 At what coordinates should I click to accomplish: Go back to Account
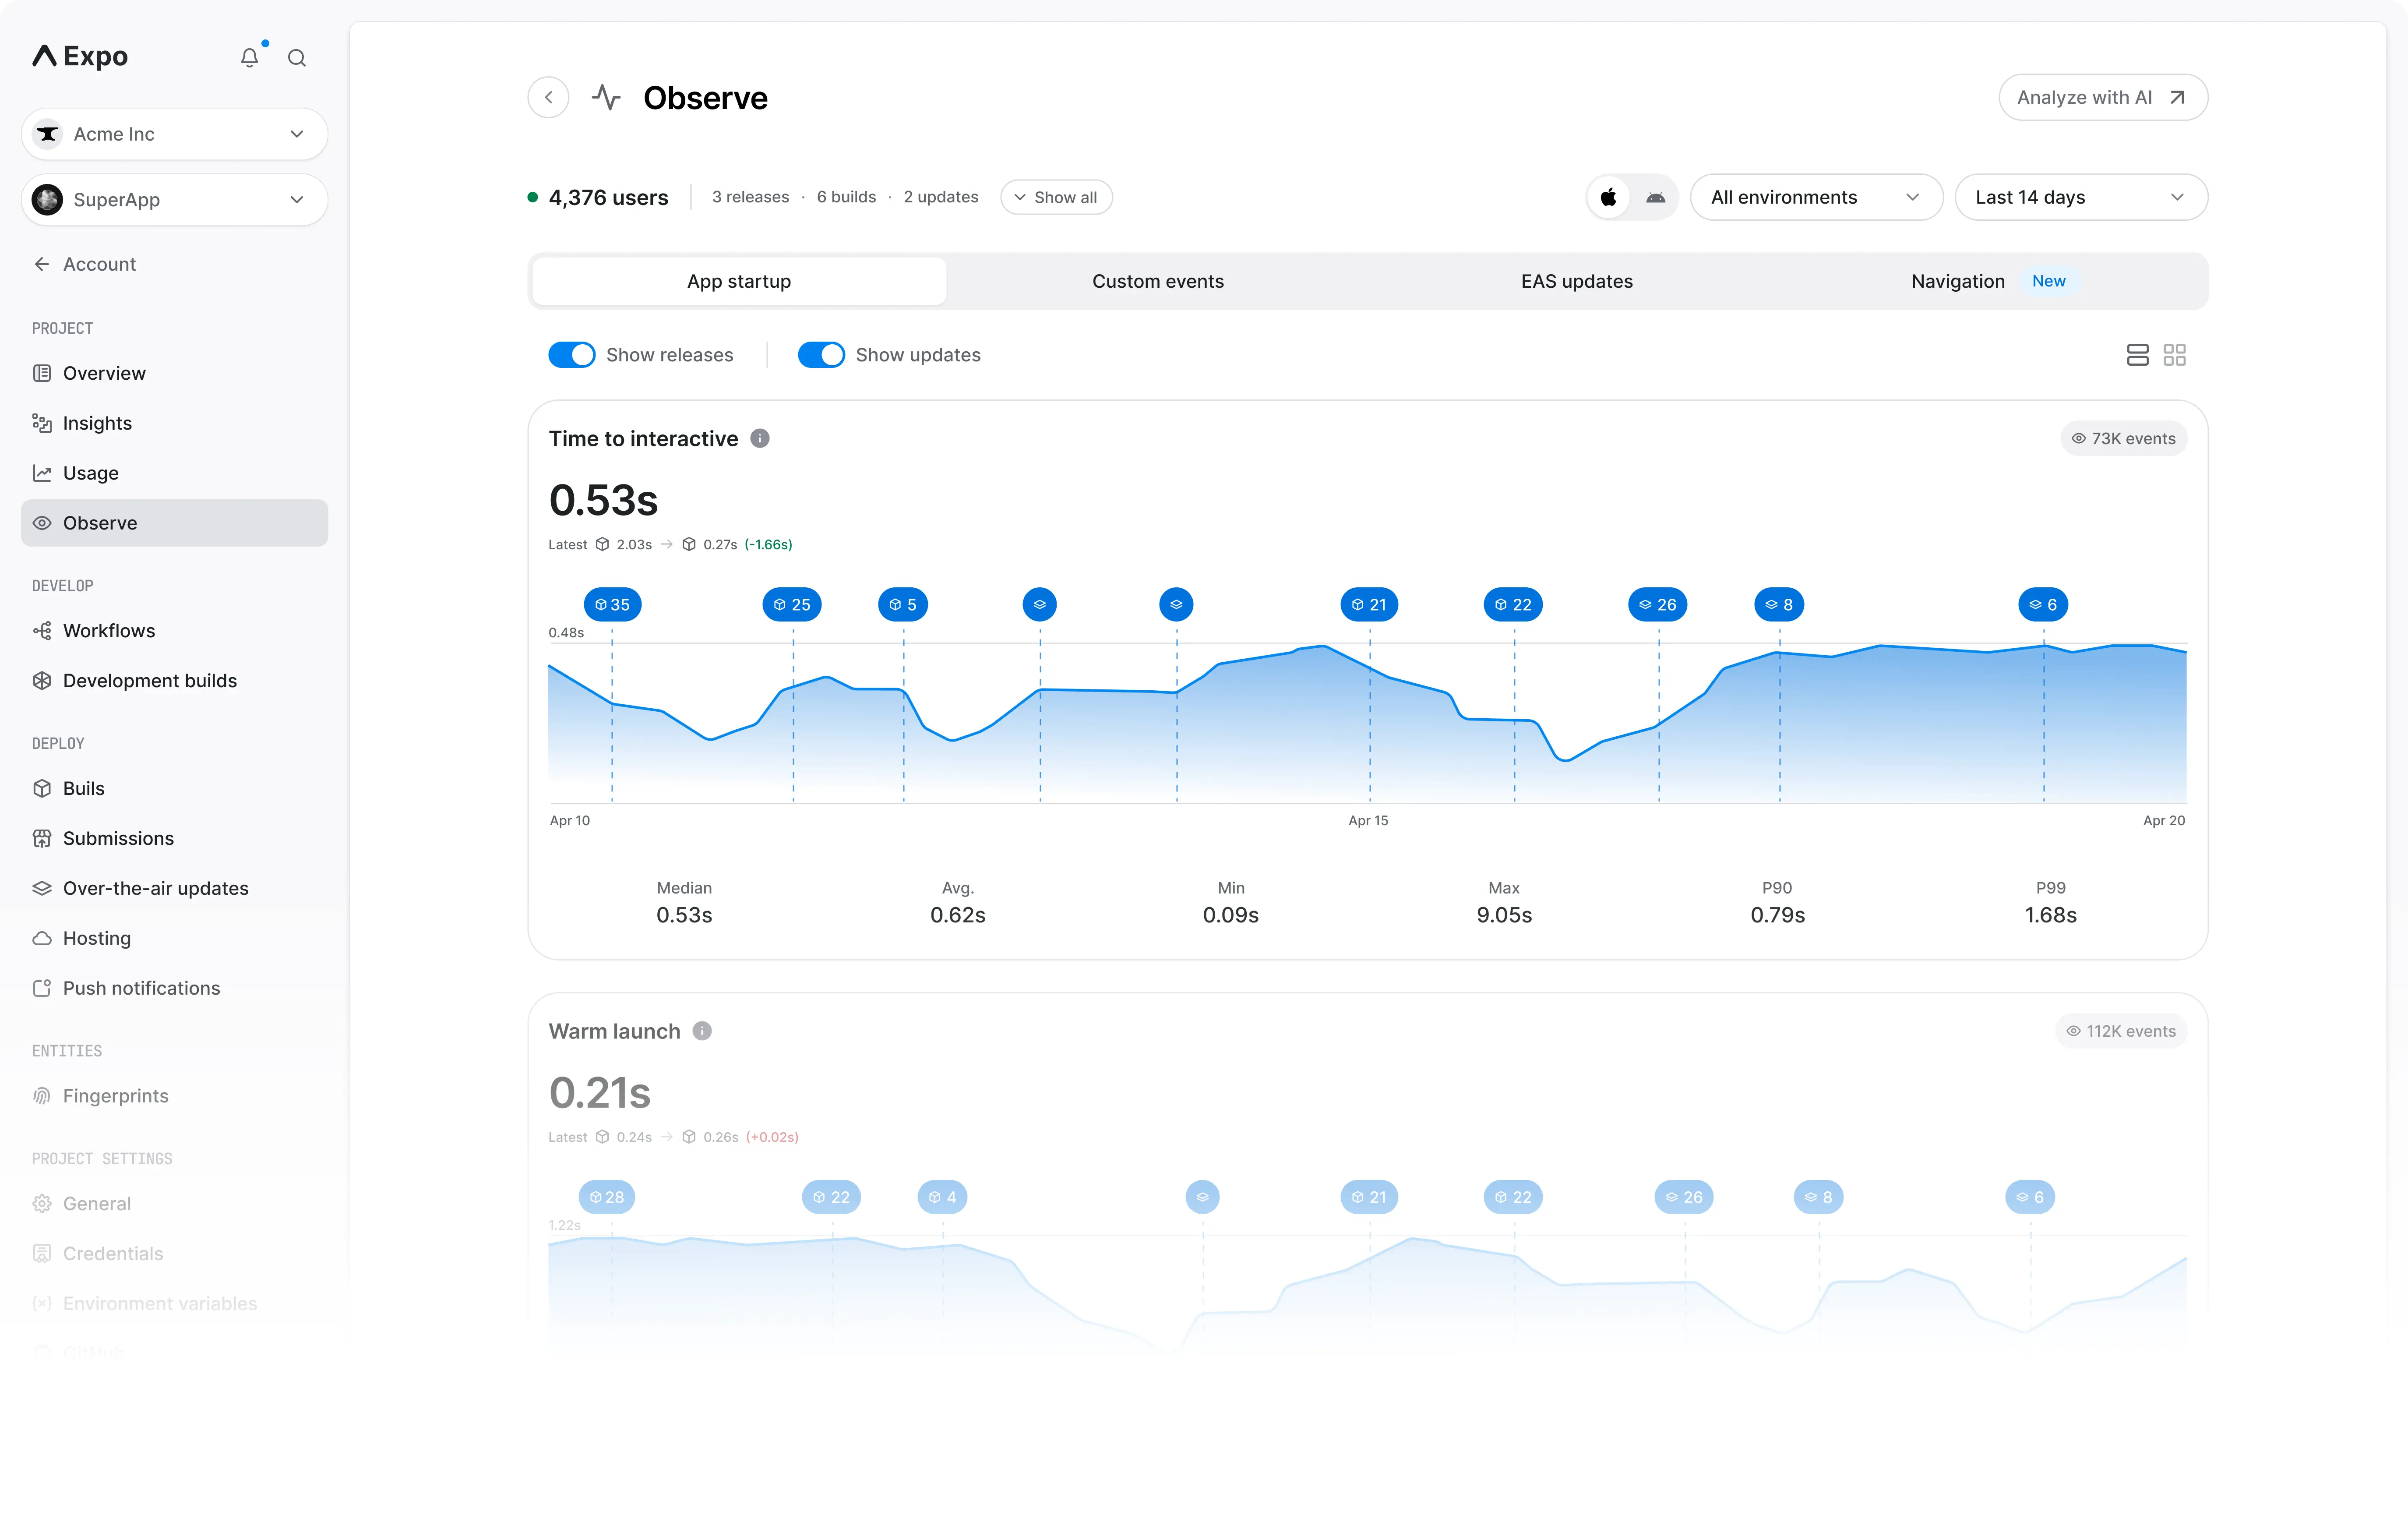coord(84,264)
